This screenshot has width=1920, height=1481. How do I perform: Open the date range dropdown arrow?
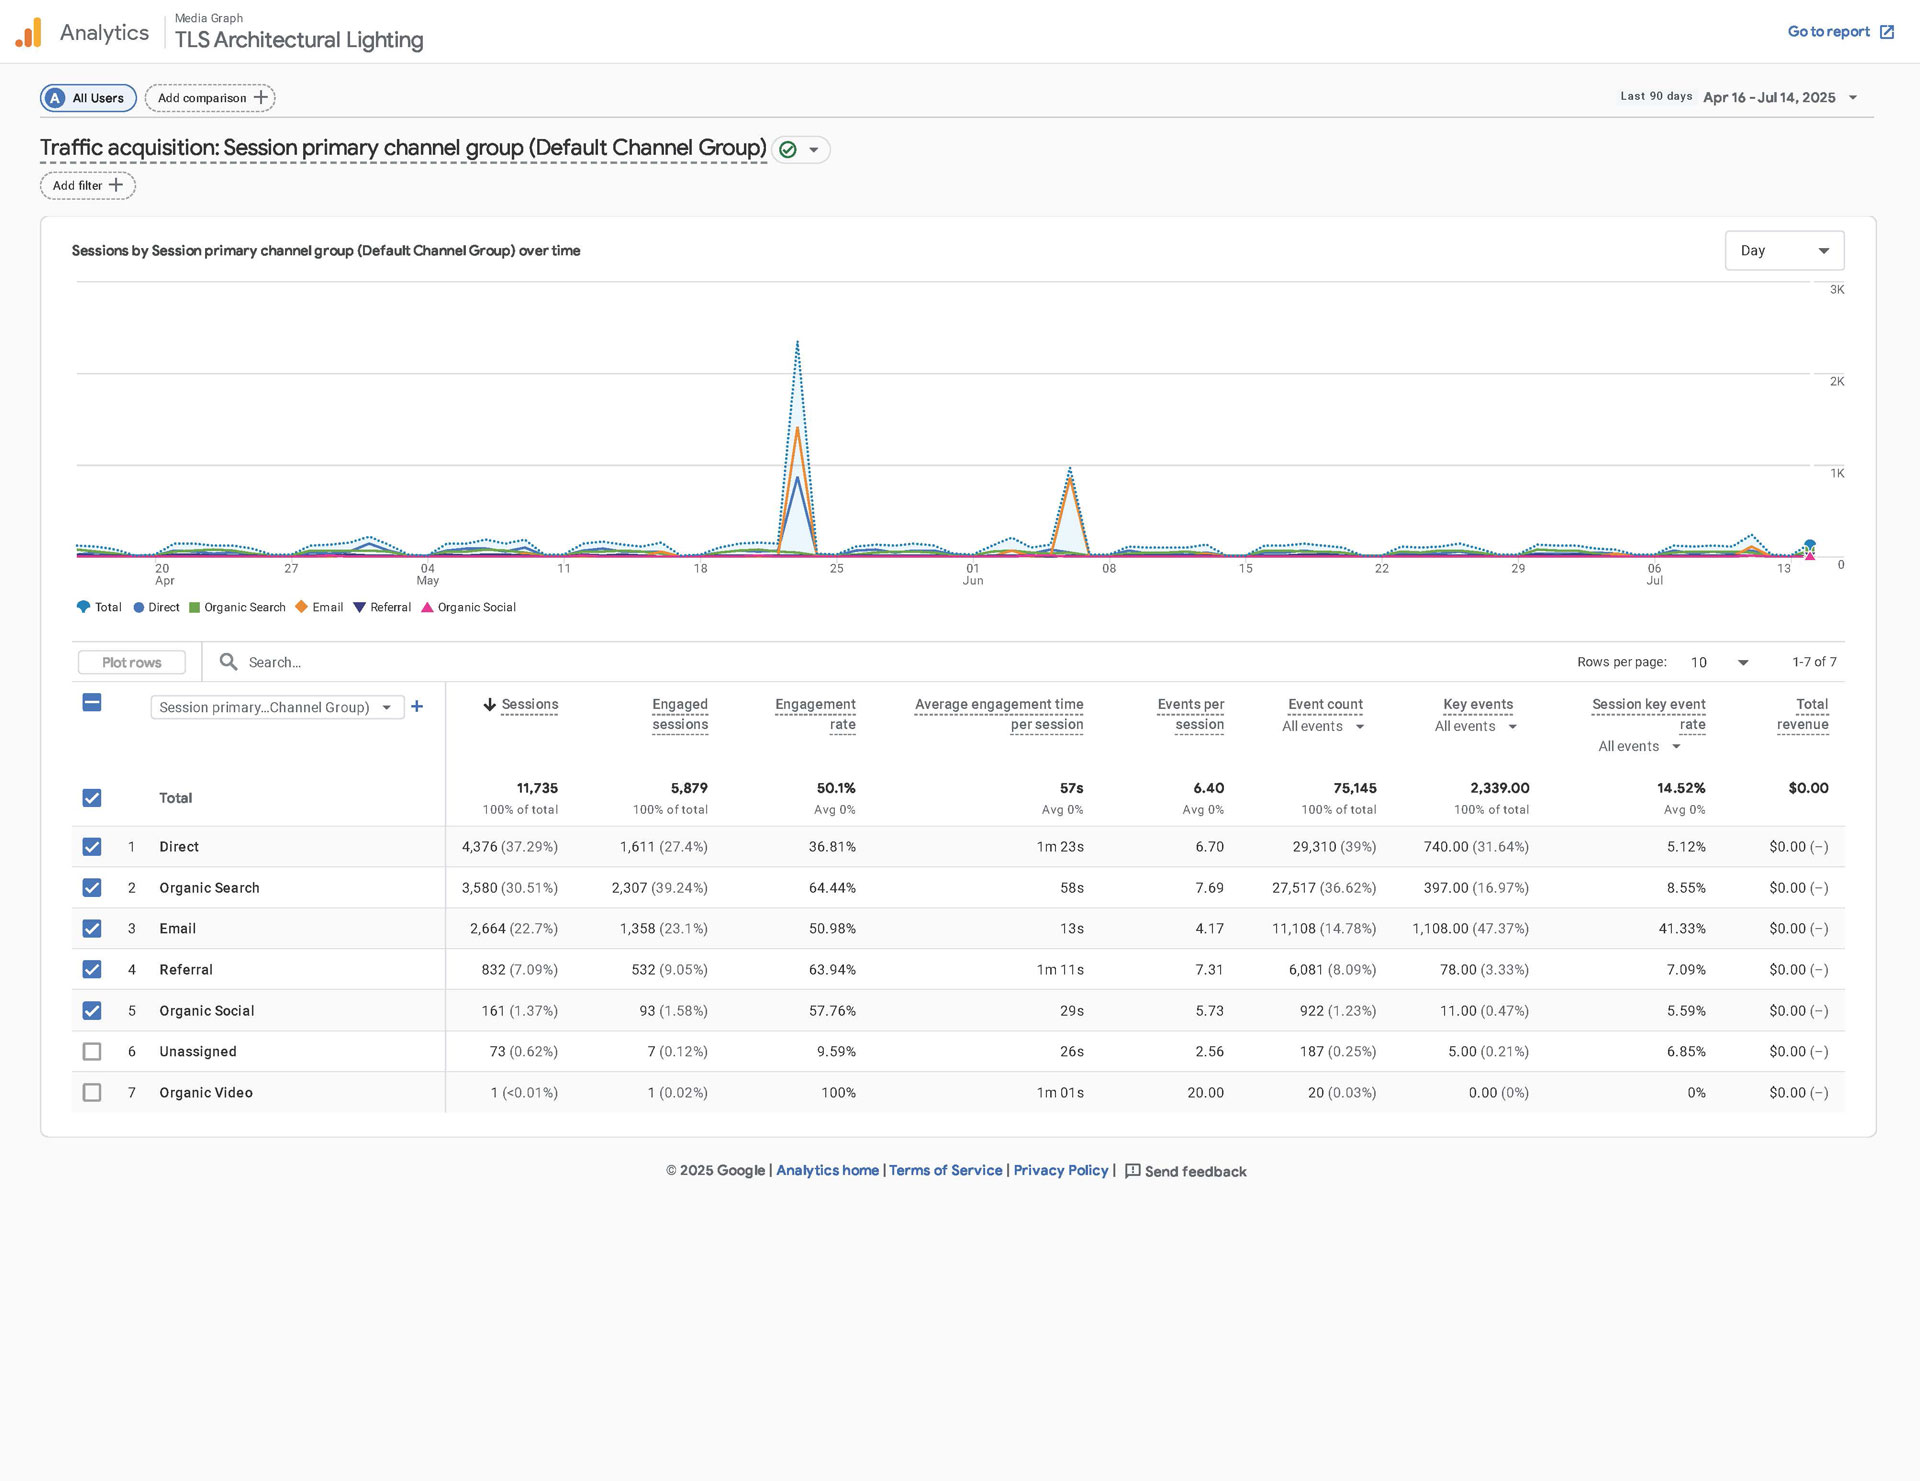point(1853,98)
